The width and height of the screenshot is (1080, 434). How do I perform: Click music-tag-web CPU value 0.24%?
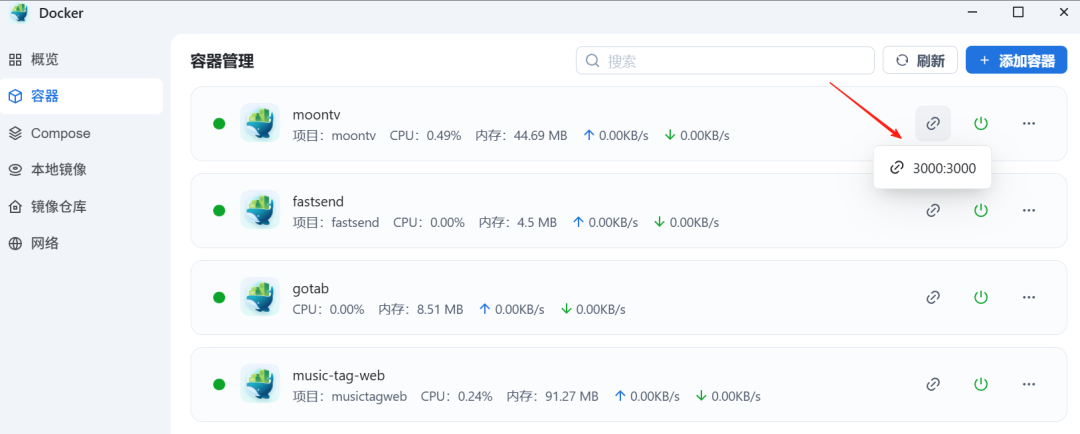[475, 396]
